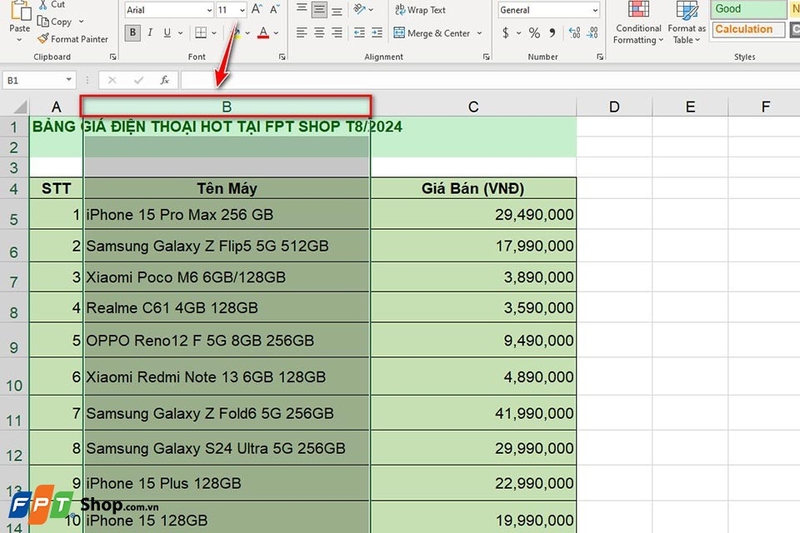800x533 pixels.
Task: Expand the Merge & Center dropdown arrow
Action: pos(480,33)
